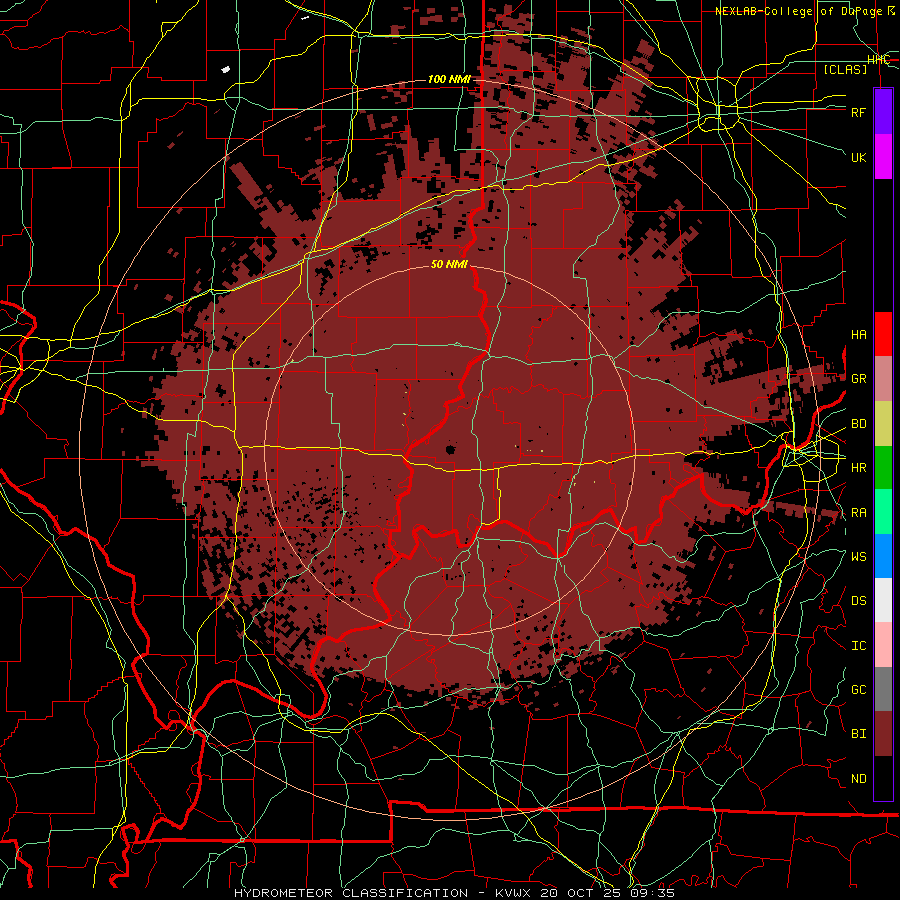Click the WS legend label
The height and width of the screenshot is (900, 900).
pos(859,557)
